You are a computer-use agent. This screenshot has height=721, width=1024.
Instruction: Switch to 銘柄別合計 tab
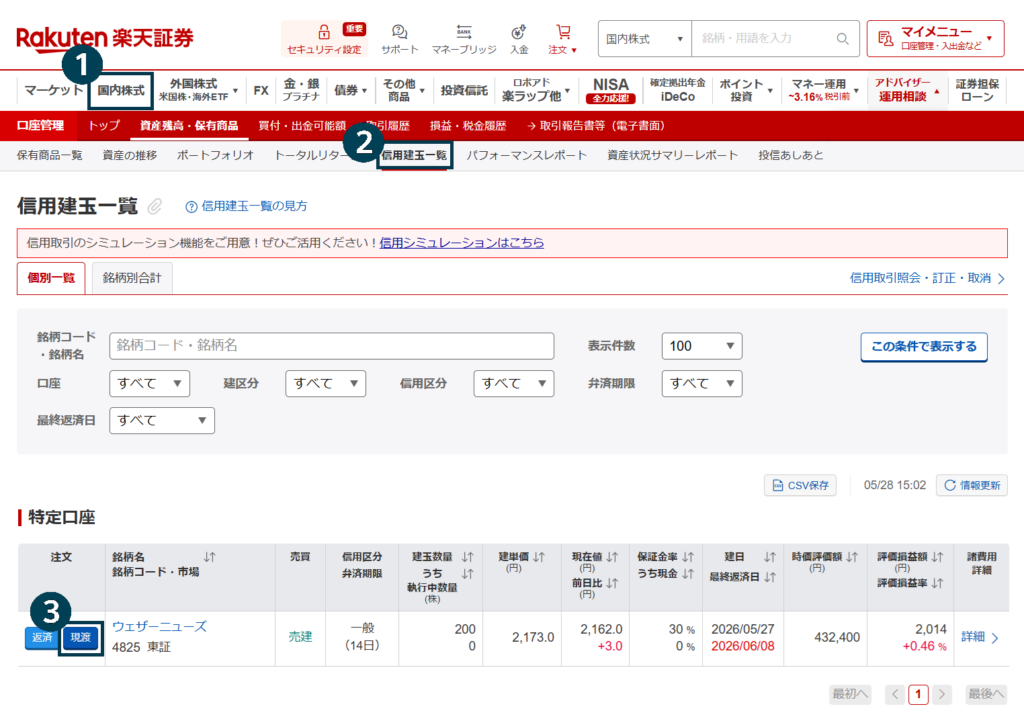132,278
